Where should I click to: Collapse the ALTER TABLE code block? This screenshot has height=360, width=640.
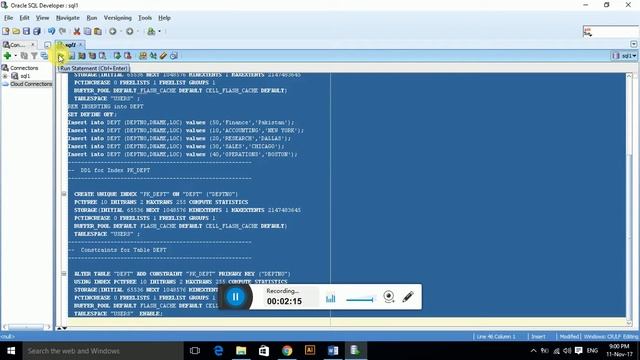(64, 273)
